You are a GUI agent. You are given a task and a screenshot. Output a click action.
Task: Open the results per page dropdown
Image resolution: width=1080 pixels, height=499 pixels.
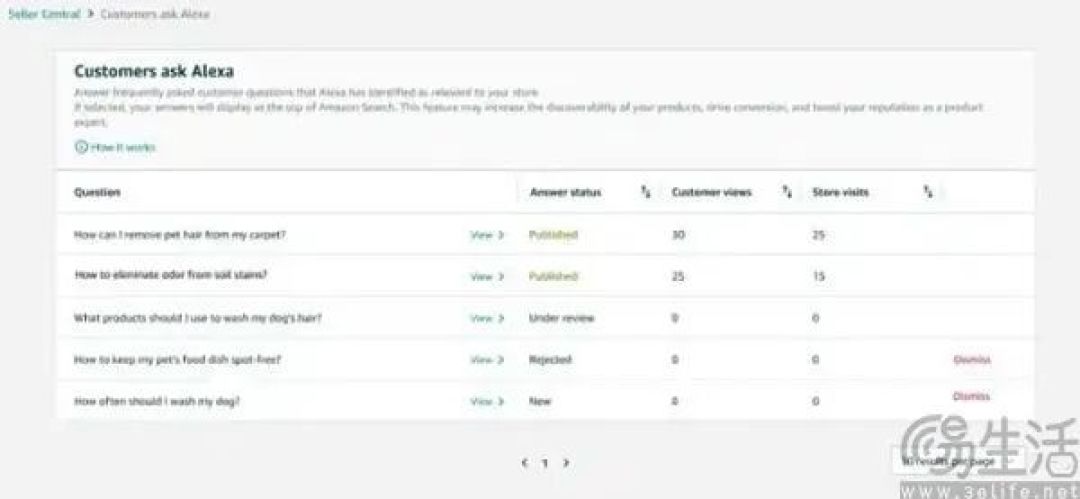(x=948, y=461)
